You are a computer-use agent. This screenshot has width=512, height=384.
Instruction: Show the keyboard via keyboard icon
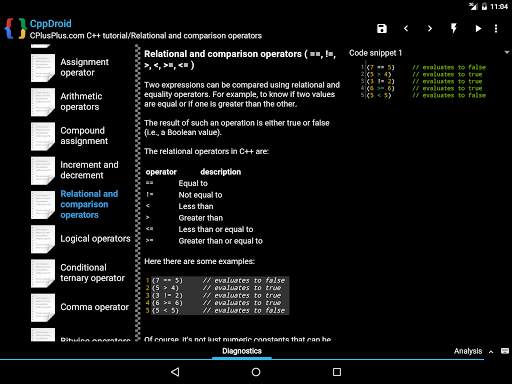point(505,351)
